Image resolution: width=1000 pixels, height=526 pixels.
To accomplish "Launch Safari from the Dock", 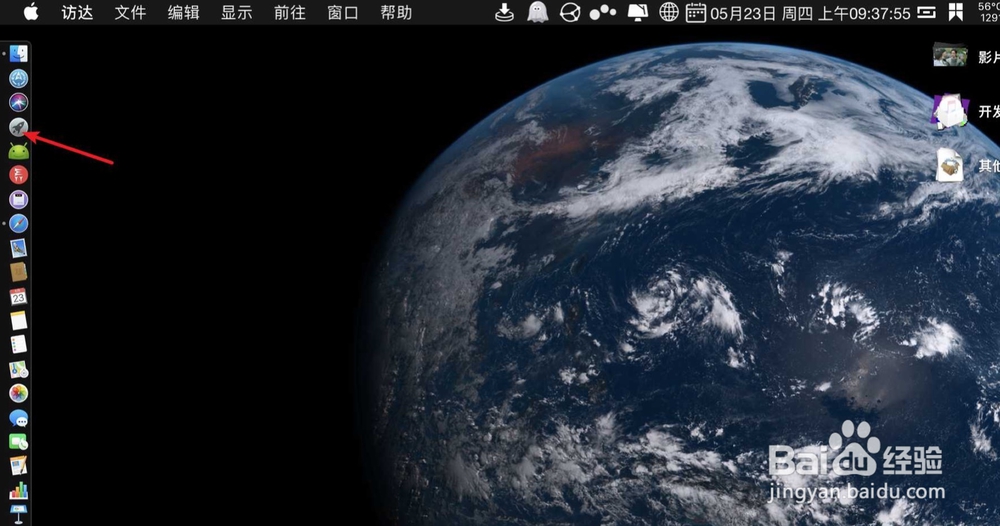I will click(18, 224).
